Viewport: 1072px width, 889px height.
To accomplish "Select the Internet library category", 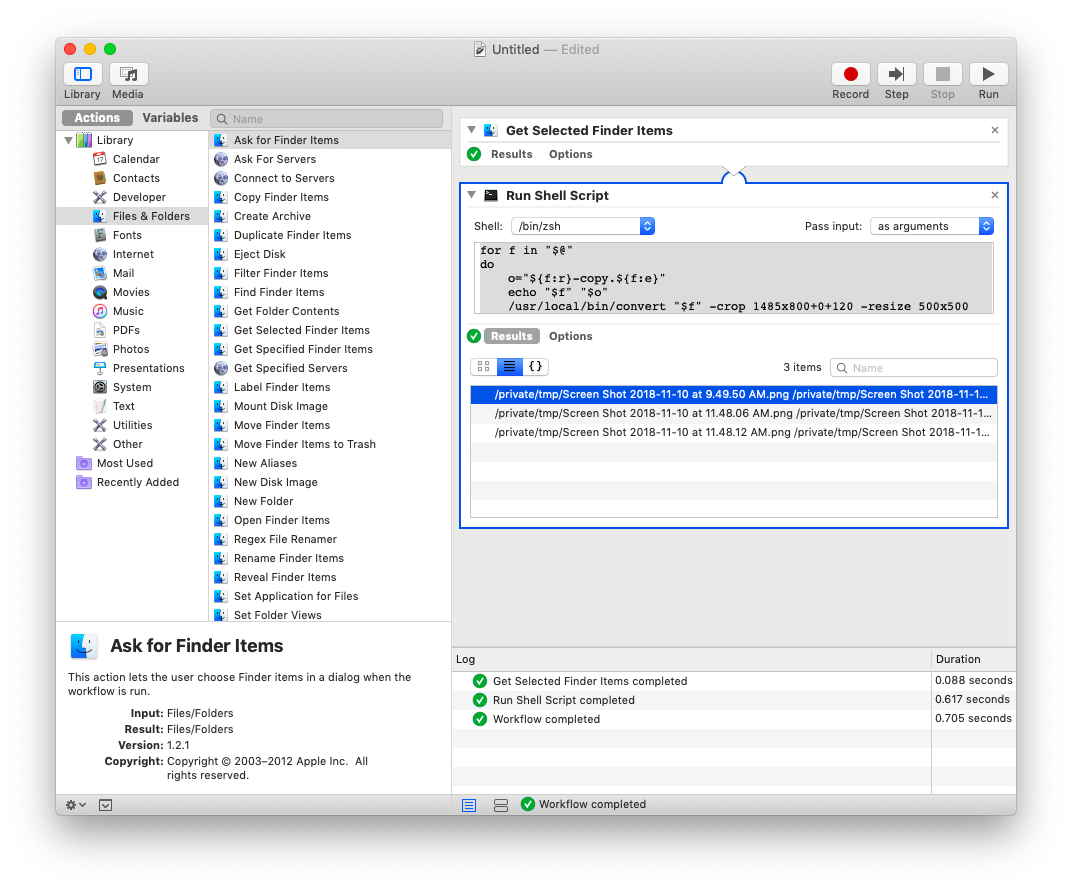I will point(133,254).
